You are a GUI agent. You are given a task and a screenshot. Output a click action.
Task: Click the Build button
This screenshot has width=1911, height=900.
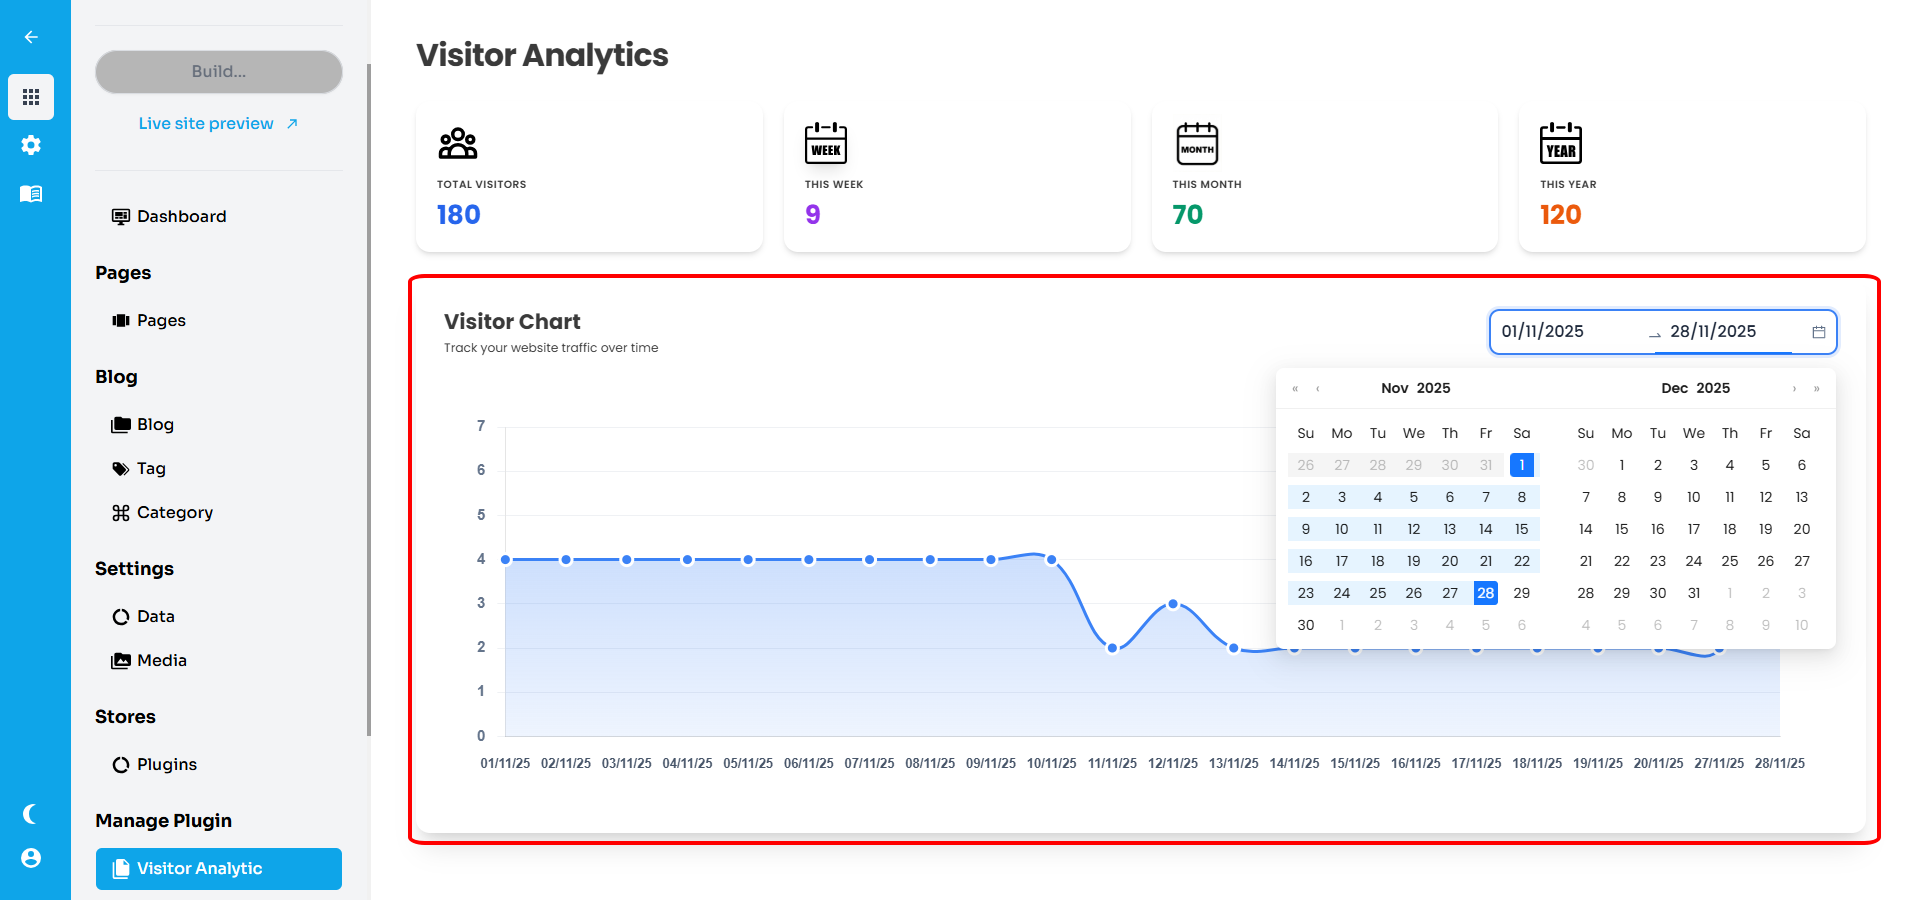point(219,72)
